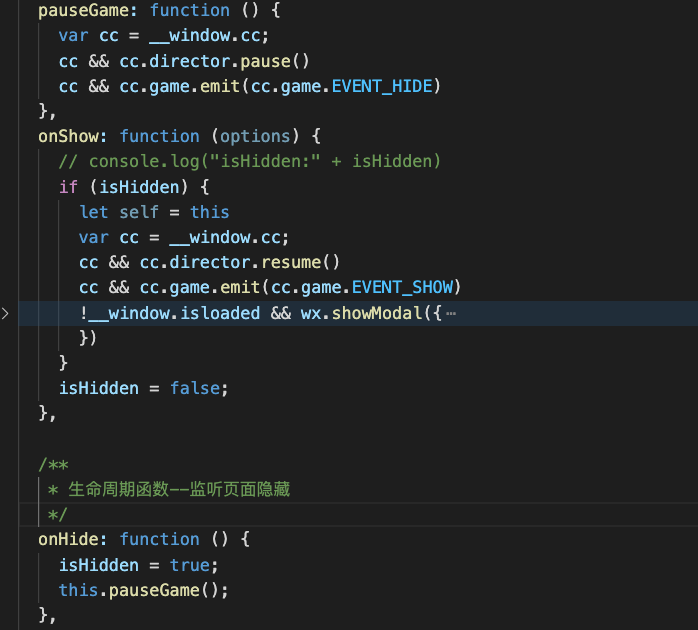
Task: Click '!__window.isloaded' in highlighted line
Action: [170, 313]
